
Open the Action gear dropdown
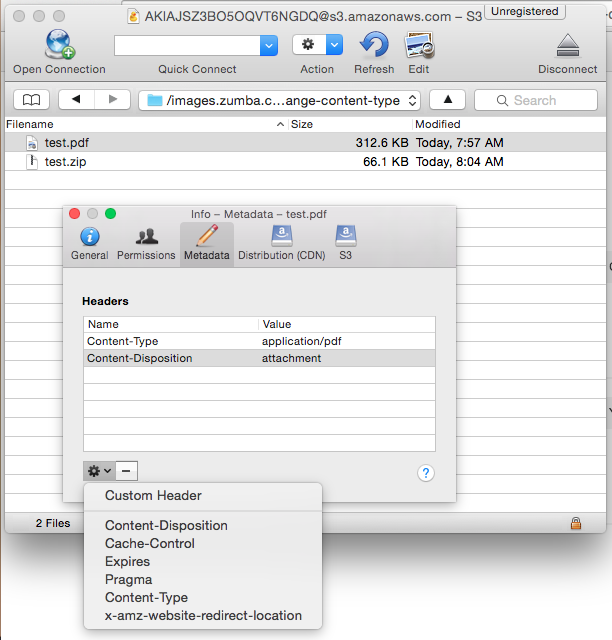coord(317,44)
